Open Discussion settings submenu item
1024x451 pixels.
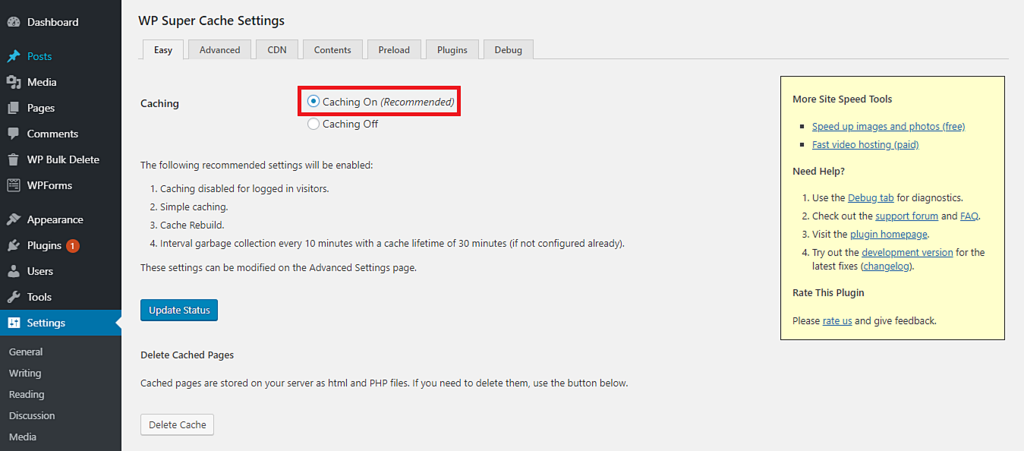(x=32, y=416)
